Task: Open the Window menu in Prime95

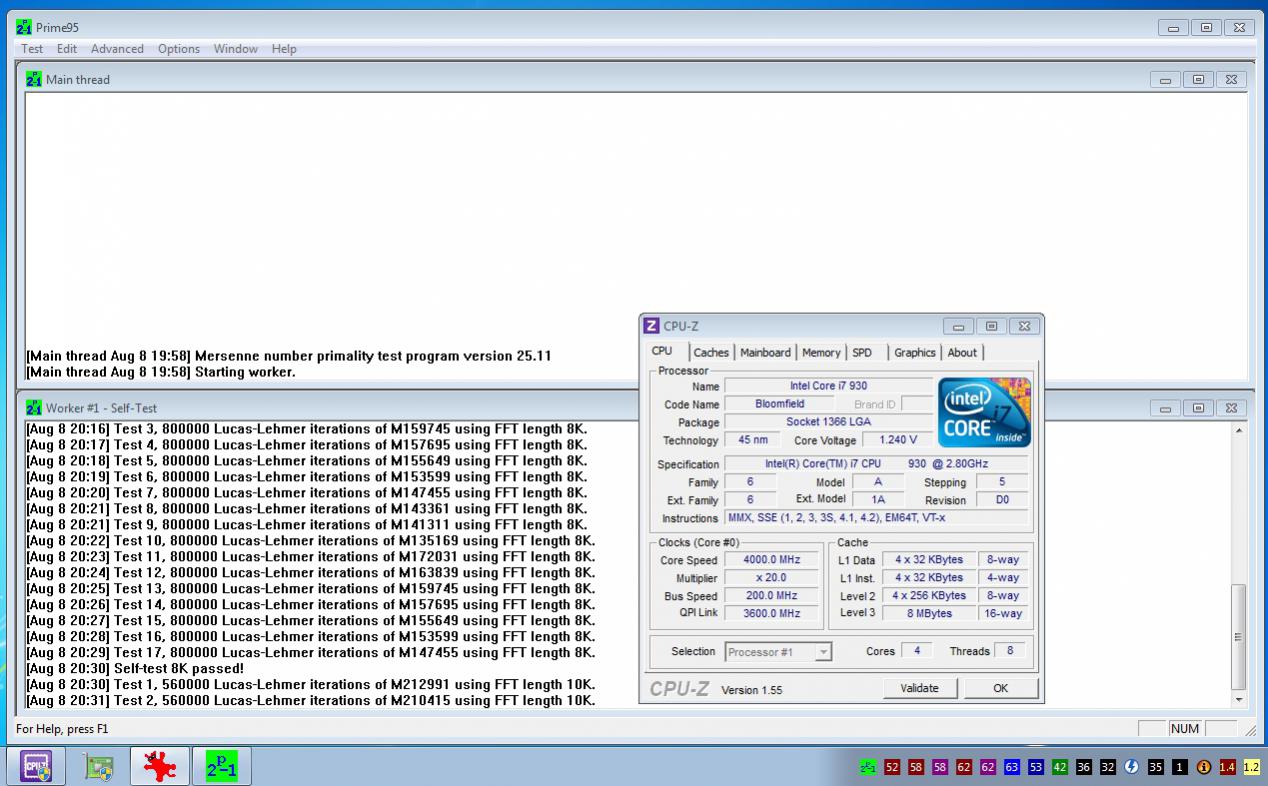Action: pos(235,48)
